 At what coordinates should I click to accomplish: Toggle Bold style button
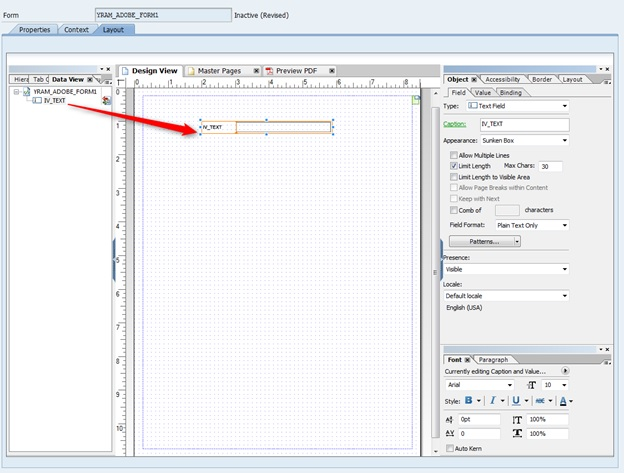469,401
